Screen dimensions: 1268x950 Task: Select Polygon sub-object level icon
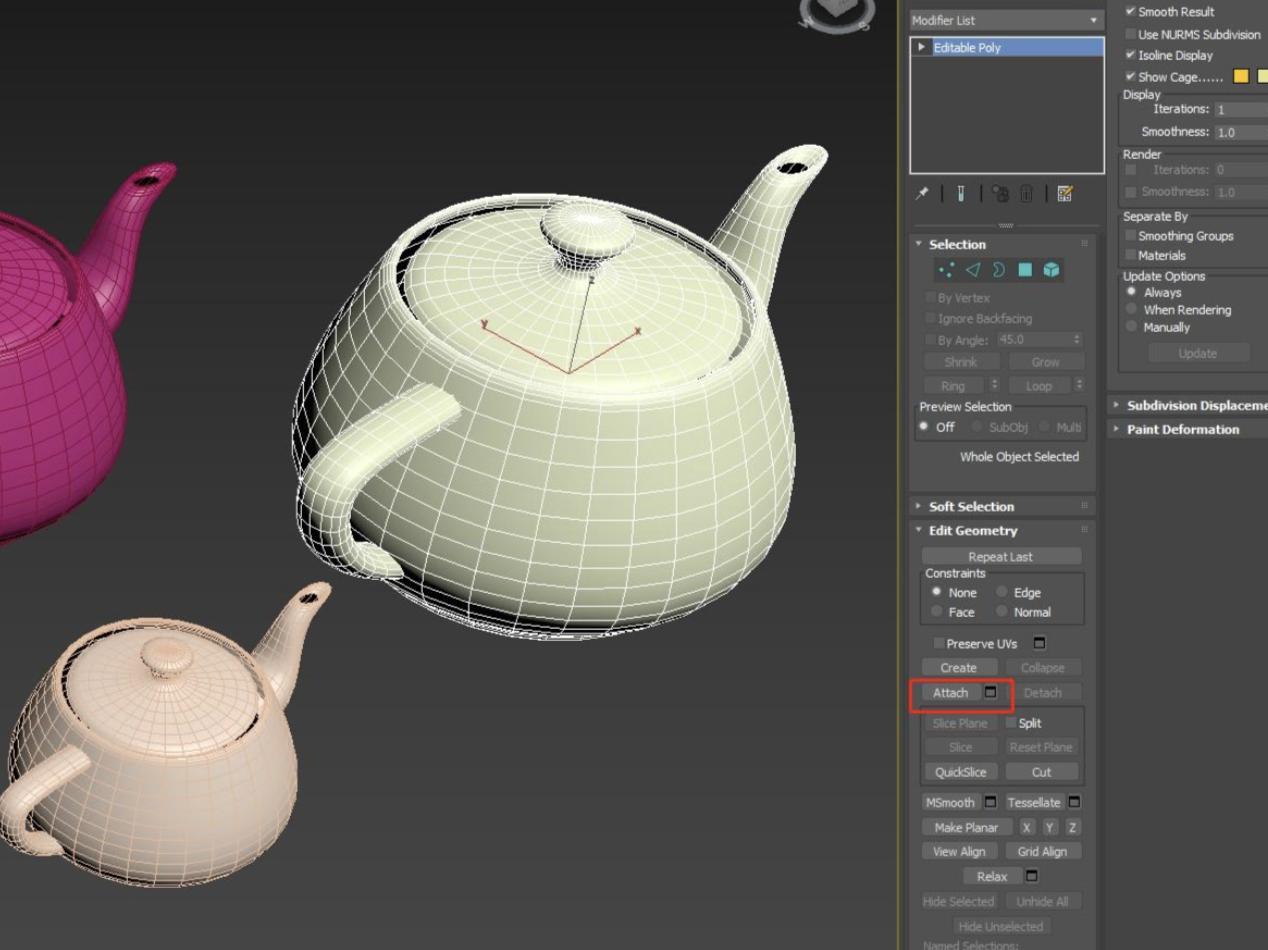pos(1024,270)
